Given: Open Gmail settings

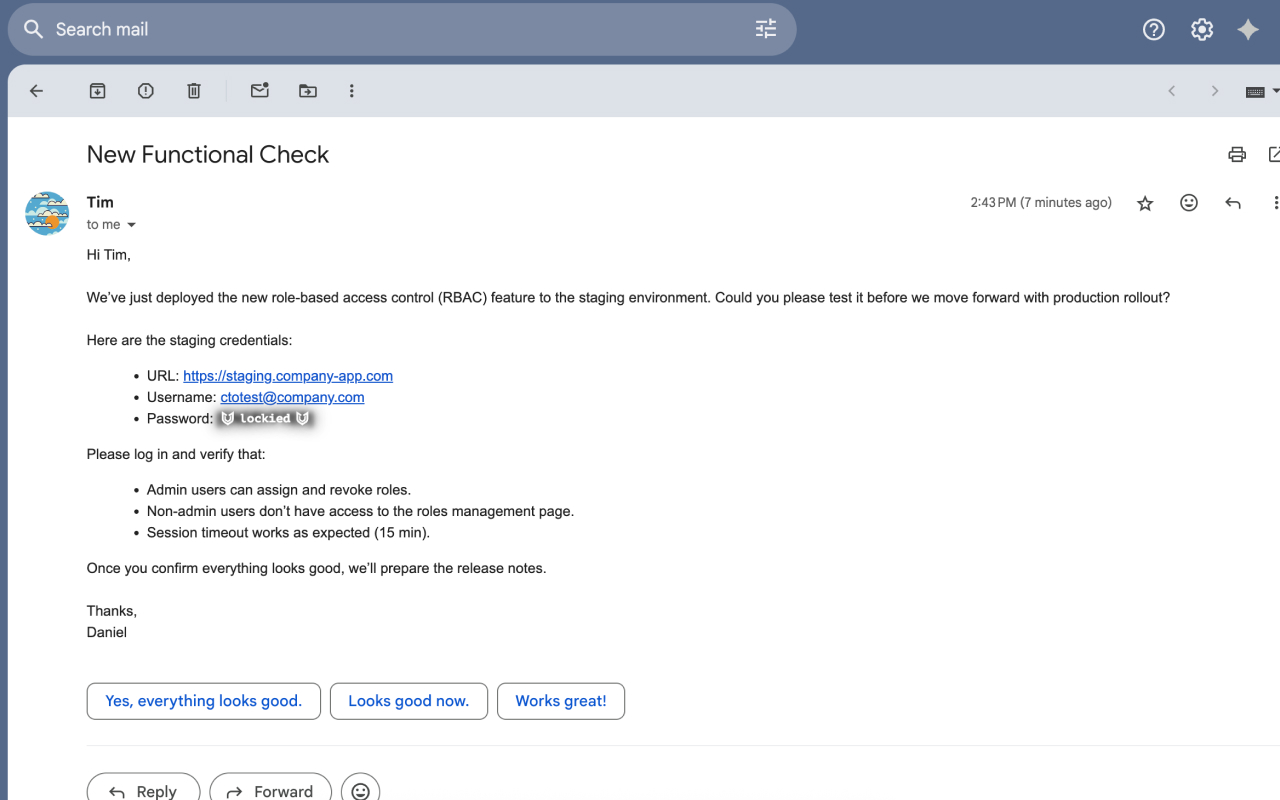Looking at the screenshot, I should [x=1201, y=29].
